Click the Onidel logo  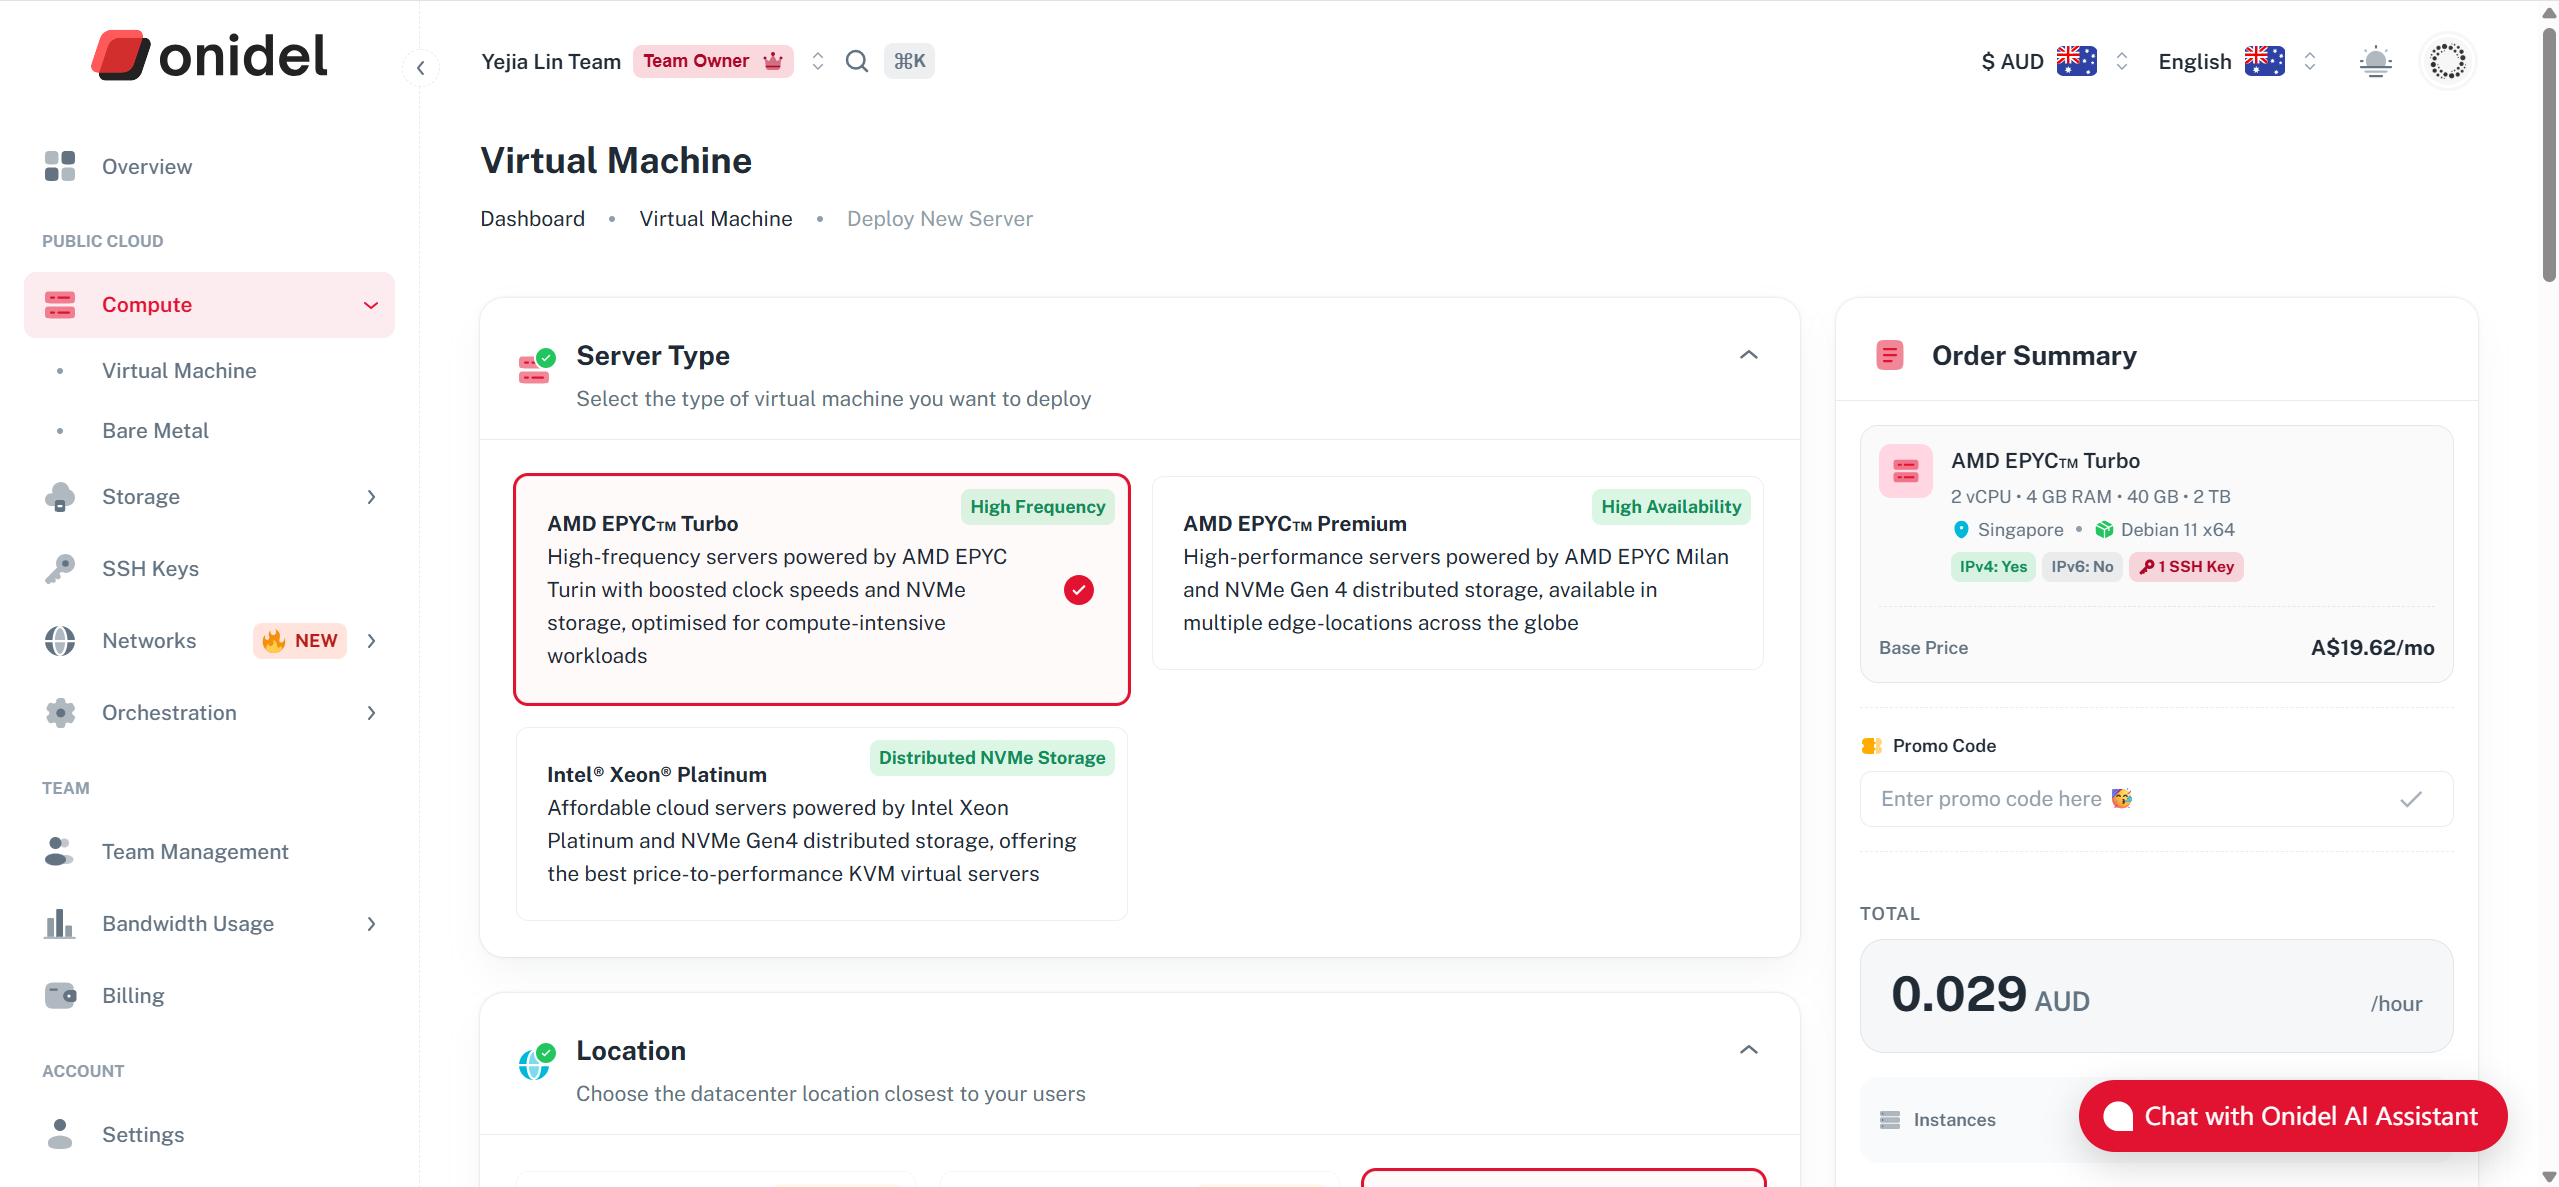pyautogui.click(x=209, y=56)
